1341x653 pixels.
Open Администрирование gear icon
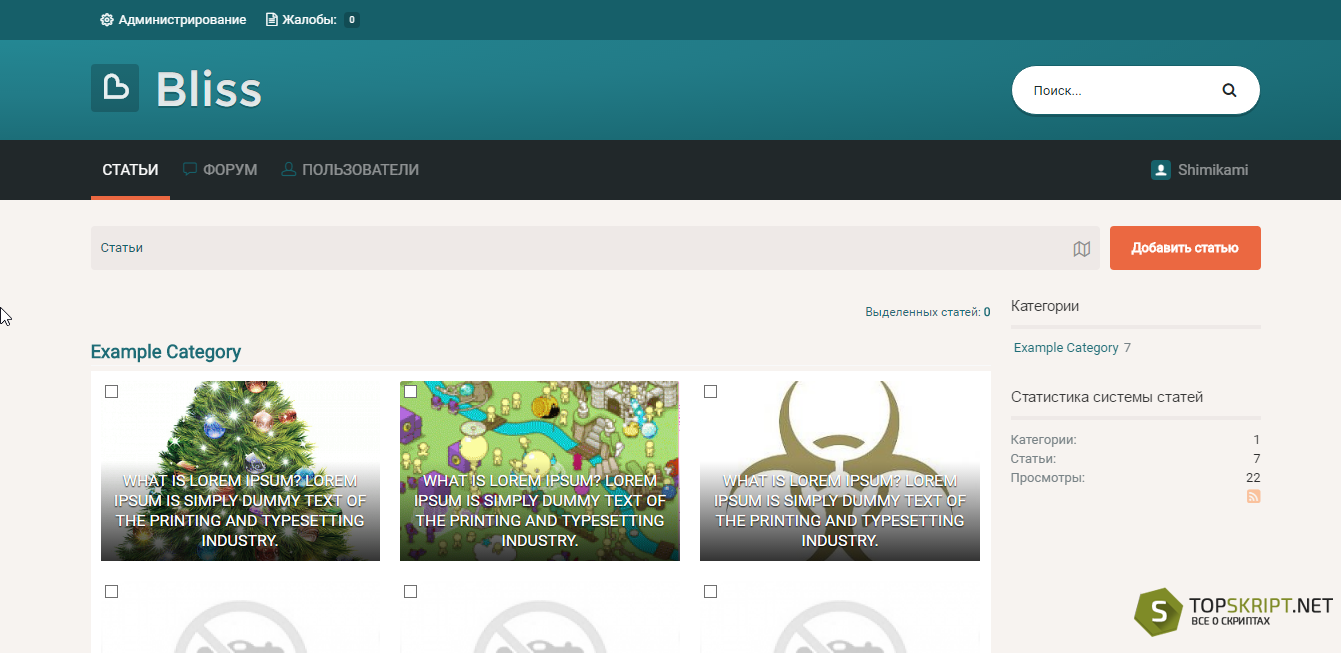[107, 20]
